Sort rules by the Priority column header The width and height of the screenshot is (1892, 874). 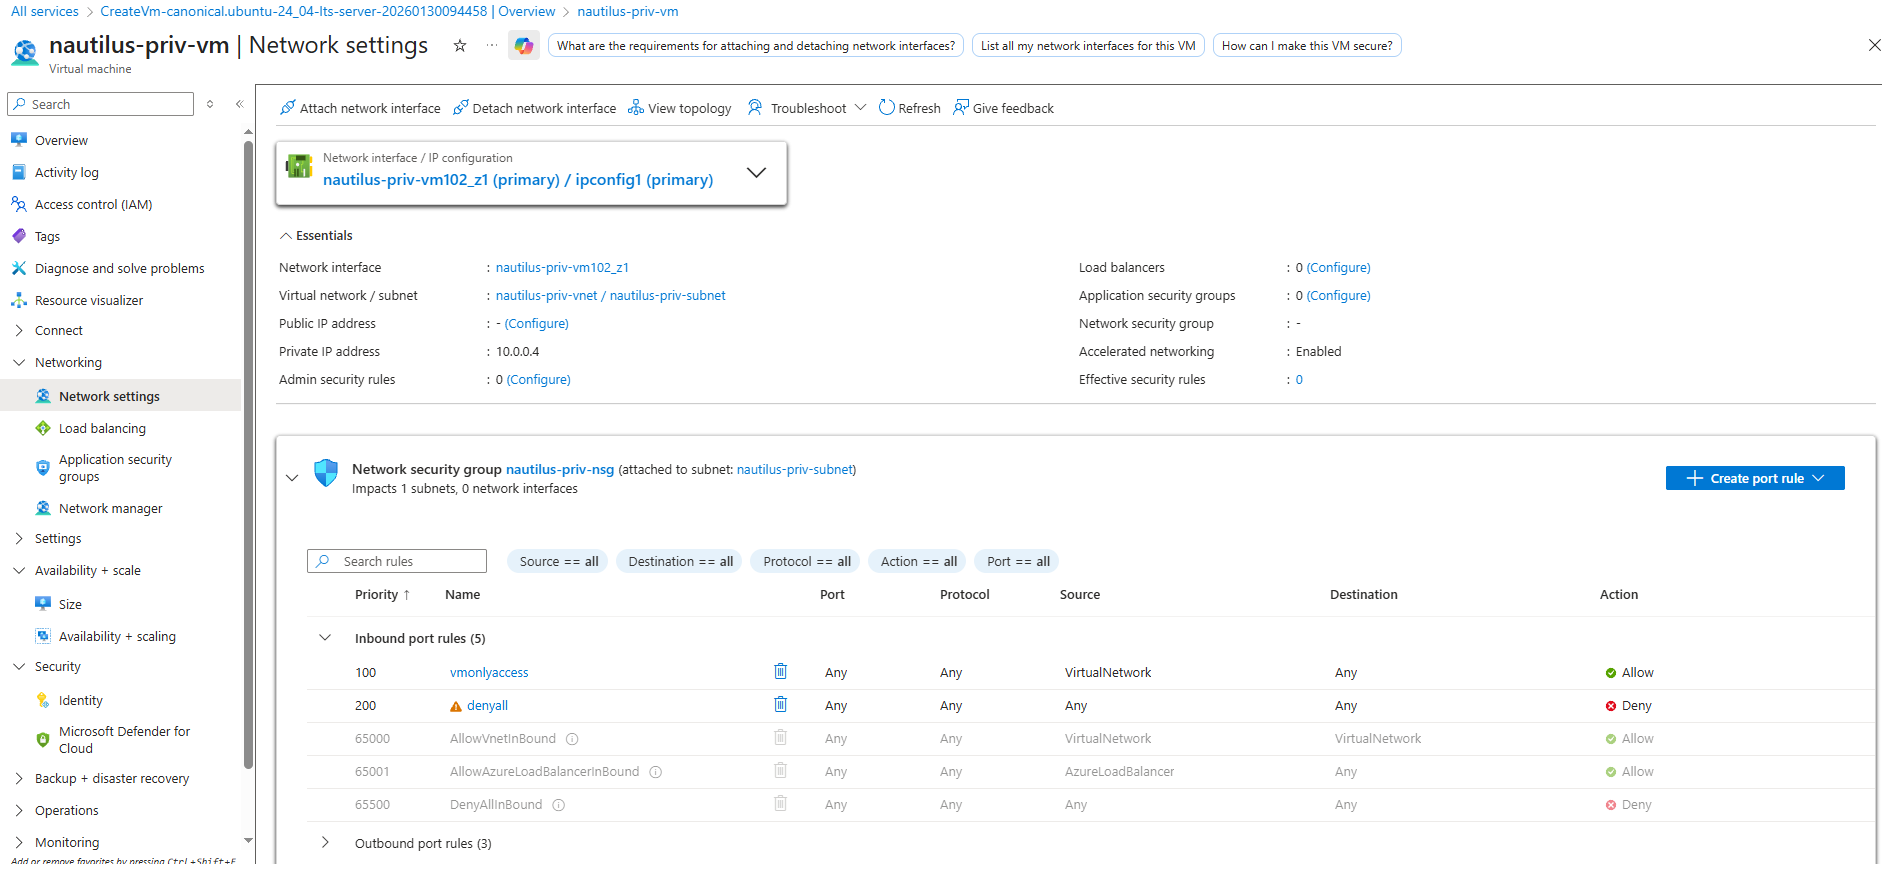tap(382, 594)
